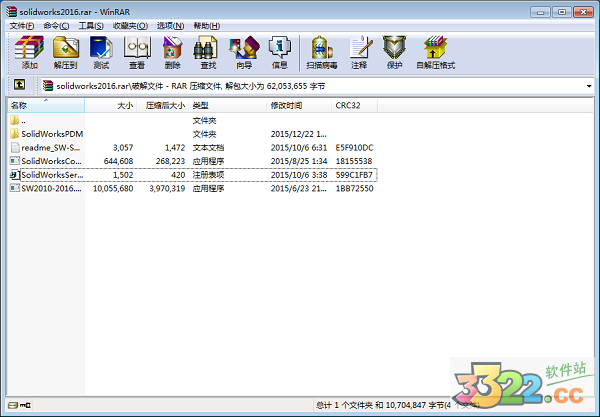600x417 pixels.
Task: Open the 收藏夹(O) menu
Action: (130, 26)
